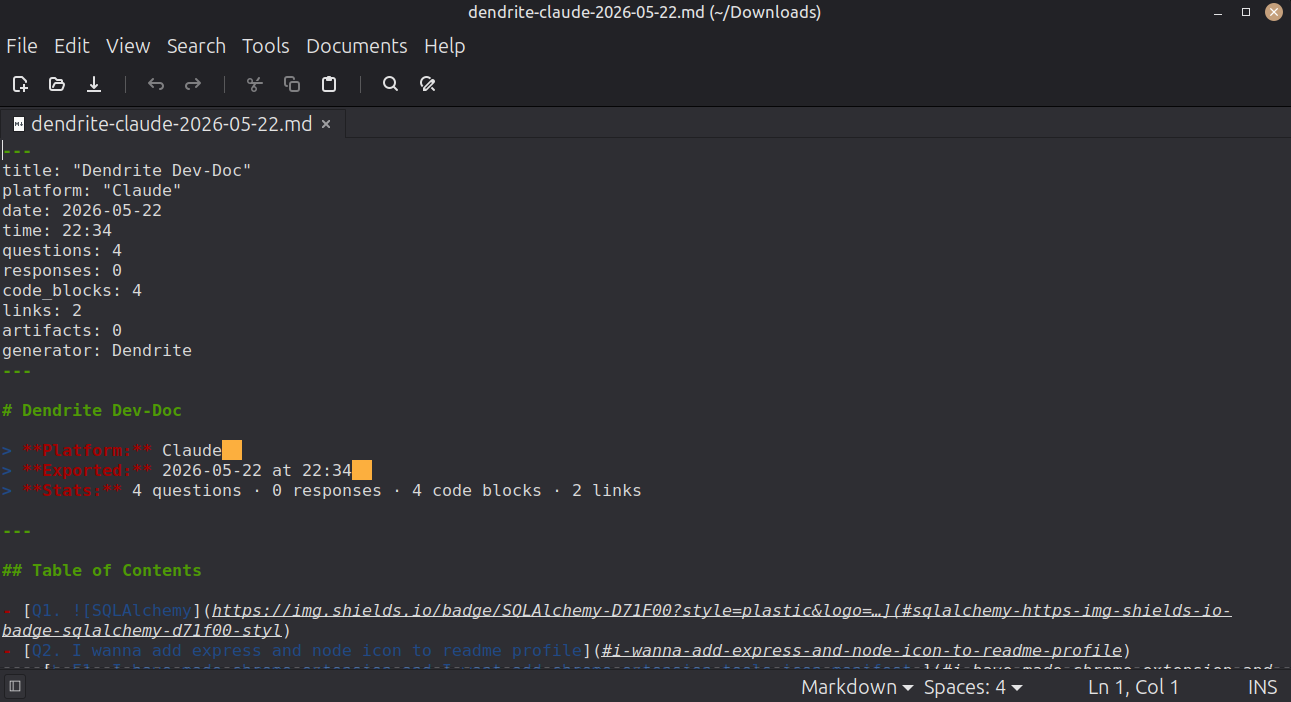
Task: Click the 'questions: 4' line
Action: coord(62,250)
